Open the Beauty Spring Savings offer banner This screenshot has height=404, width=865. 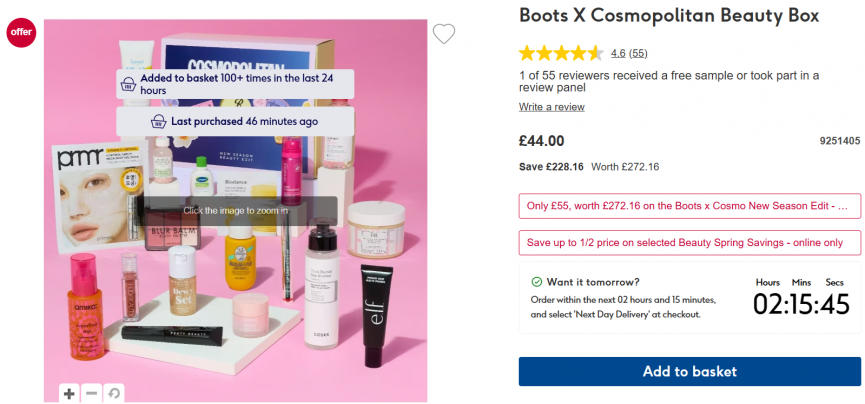(689, 243)
